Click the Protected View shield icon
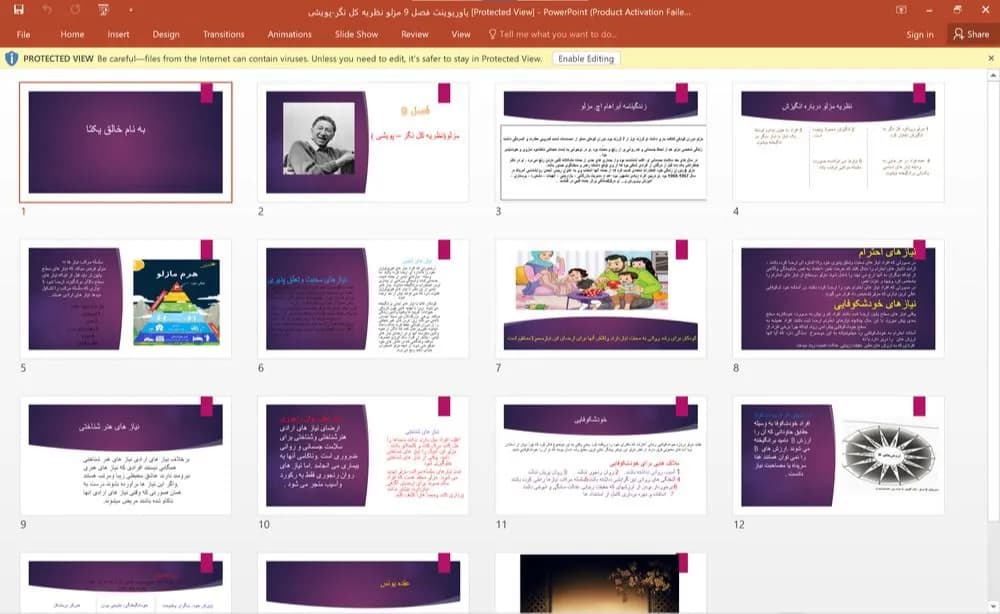The height and width of the screenshot is (614, 1000). click(x=11, y=59)
